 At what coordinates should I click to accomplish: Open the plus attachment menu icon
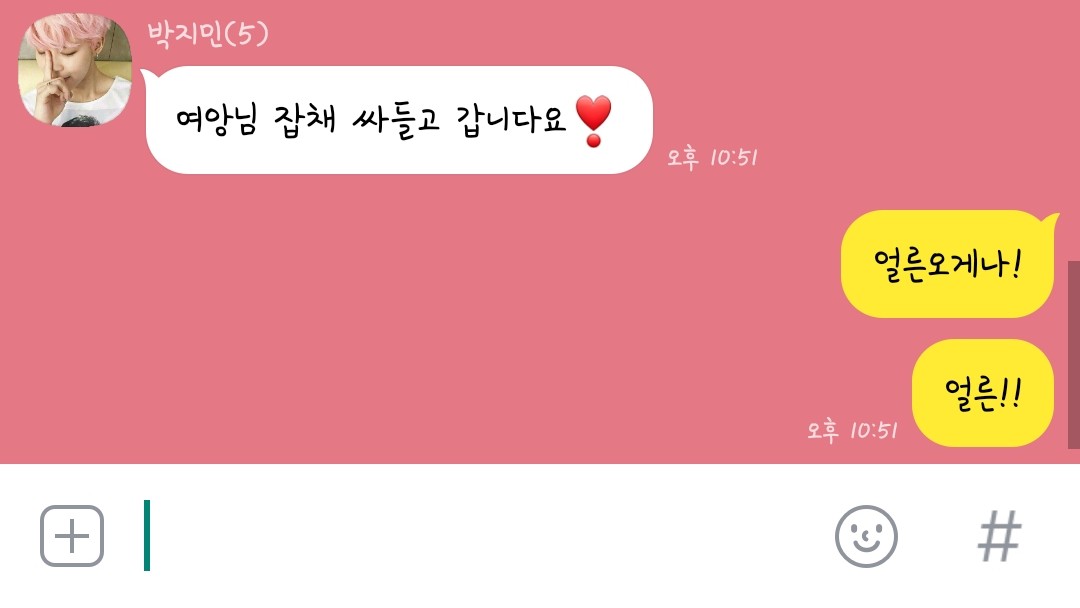point(72,536)
